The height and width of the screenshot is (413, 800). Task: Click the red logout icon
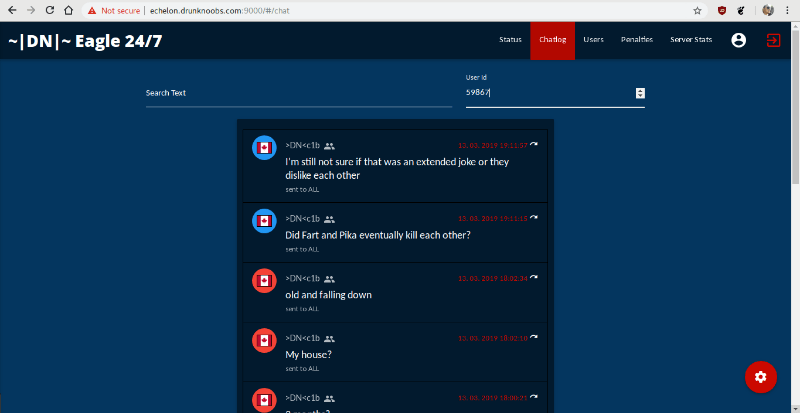pyautogui.click(x=773, y=40)
